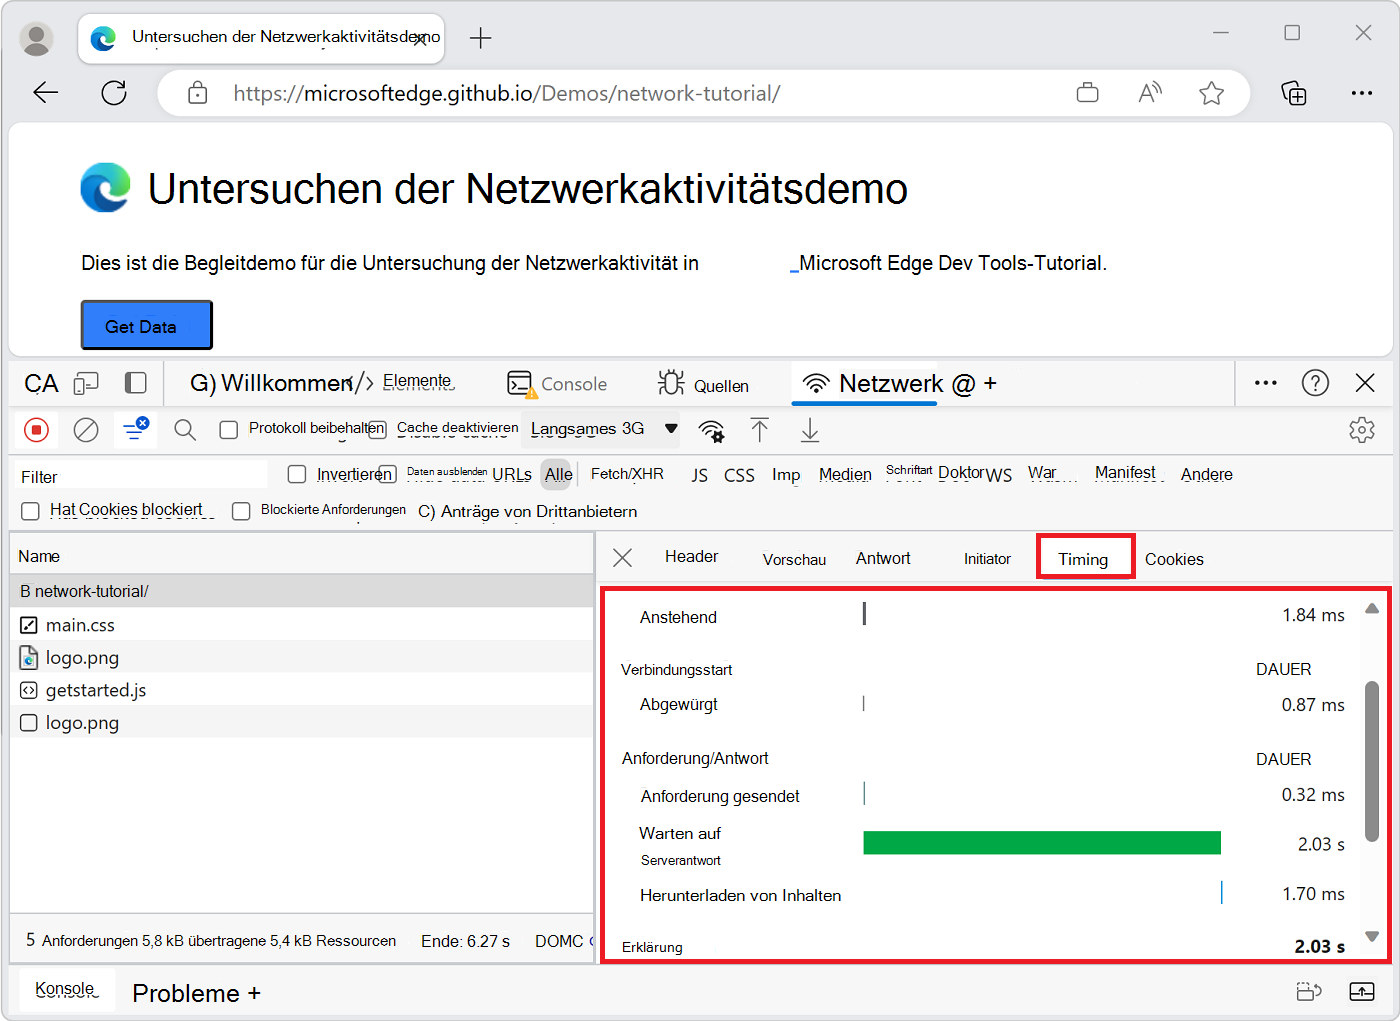
Task: Open the Vorschau tab
Action: pyautogui.click(x=794, y=559)
